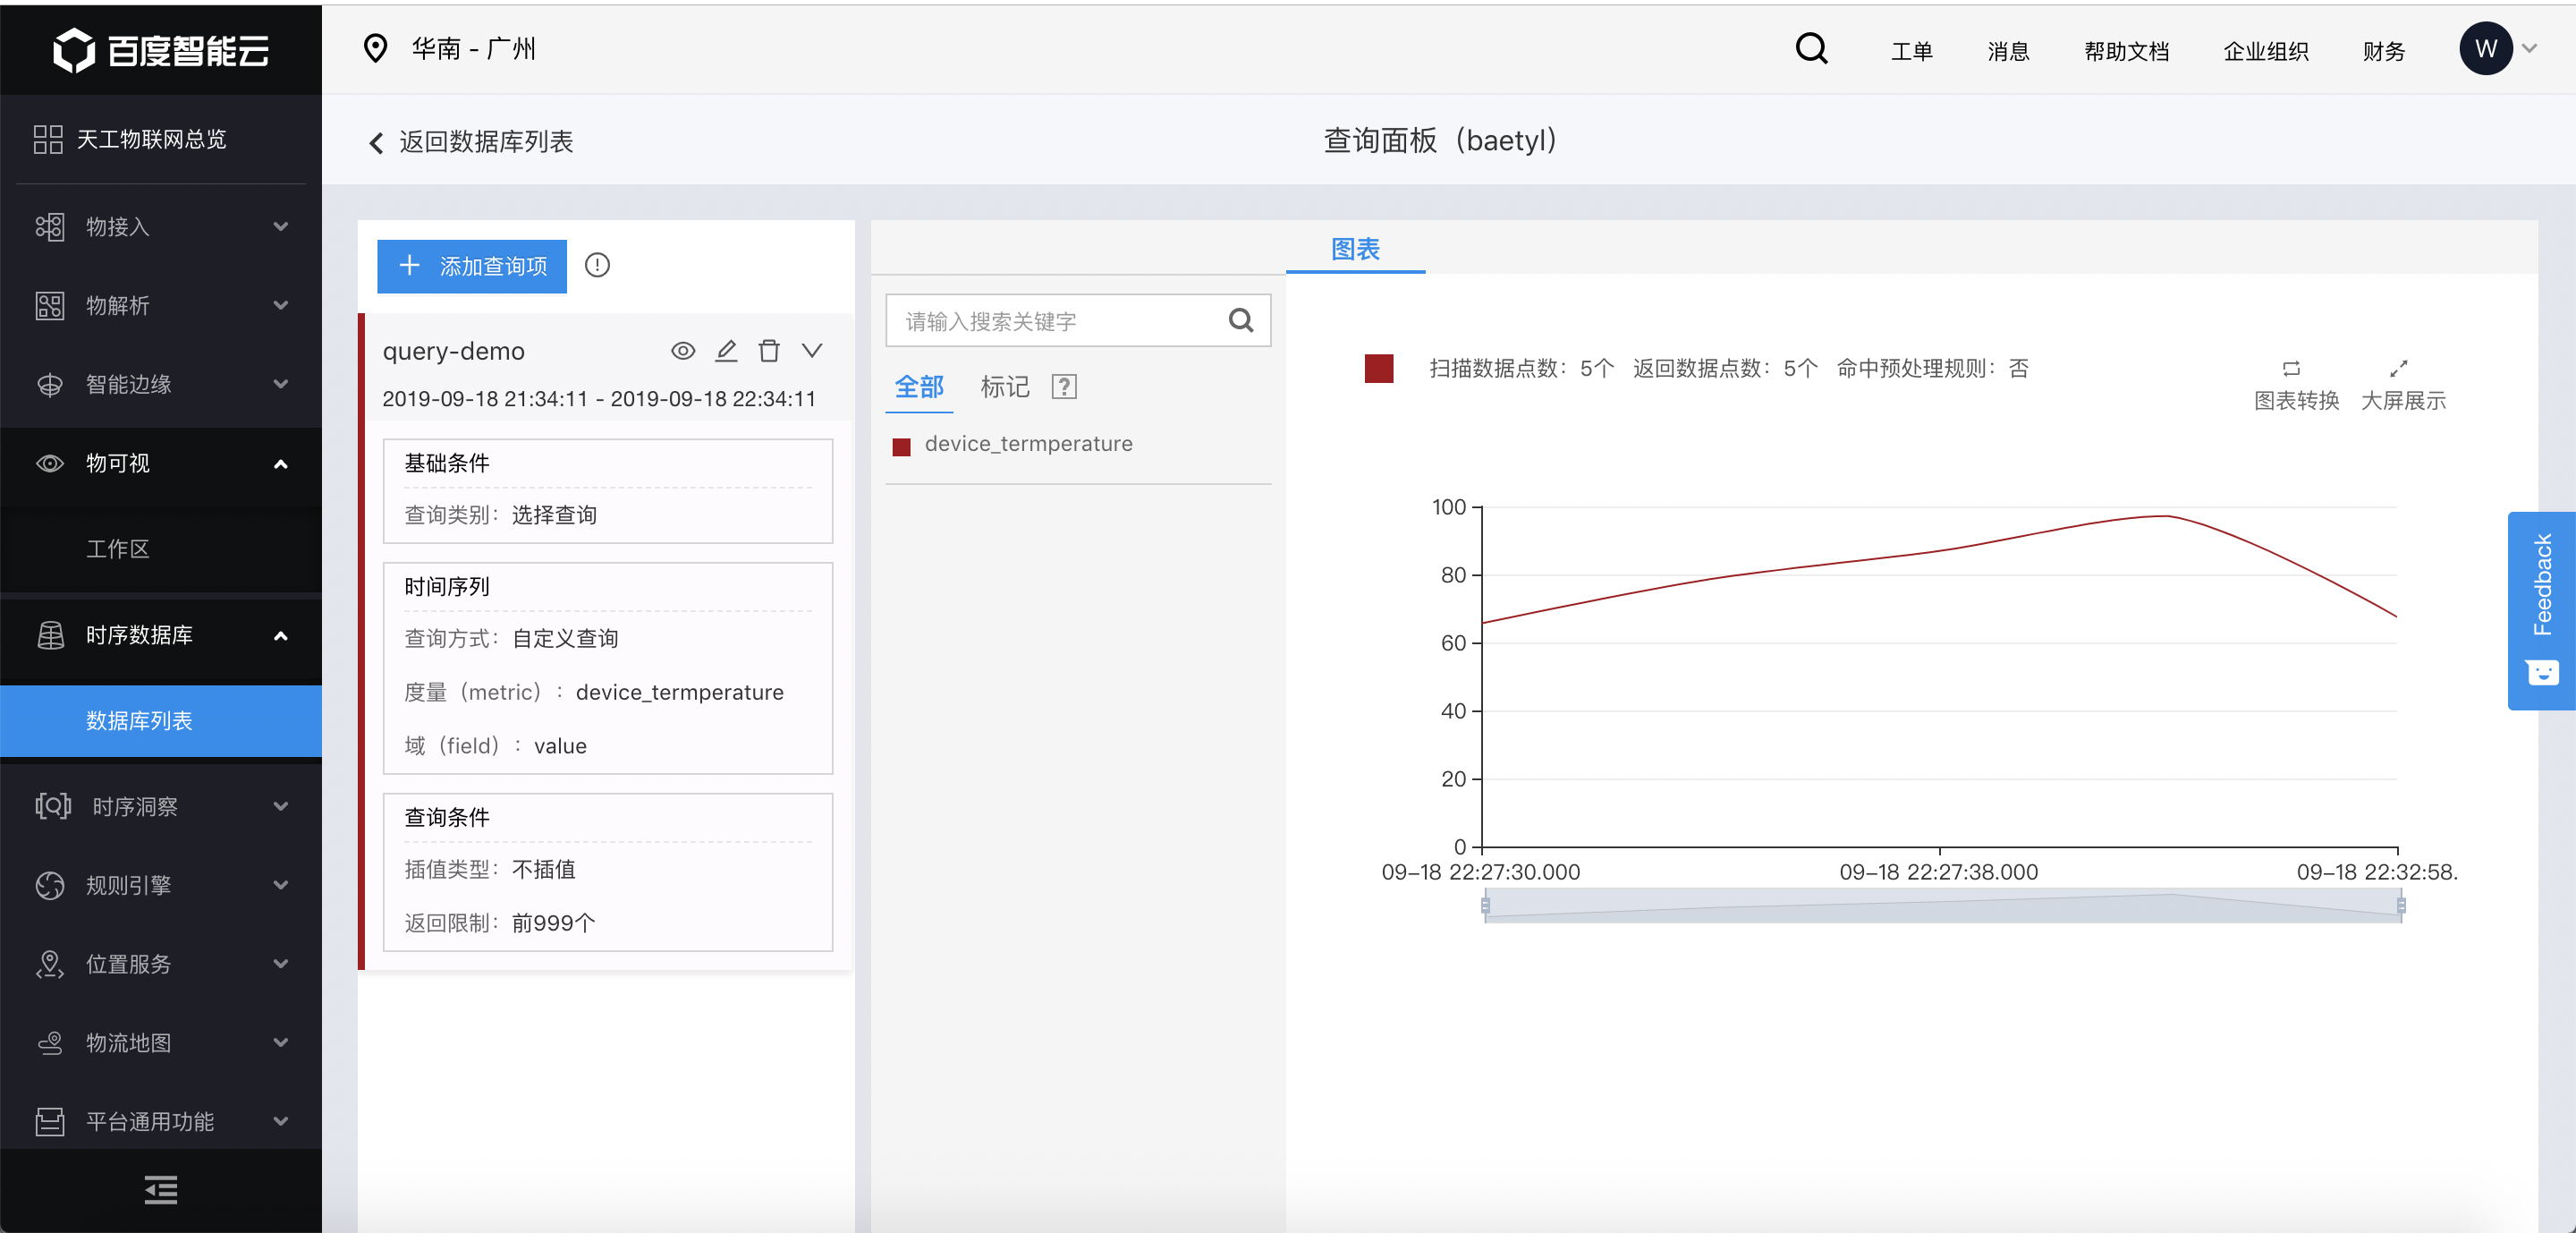
Task: Open the top bar search icon
Action: 1811,48
